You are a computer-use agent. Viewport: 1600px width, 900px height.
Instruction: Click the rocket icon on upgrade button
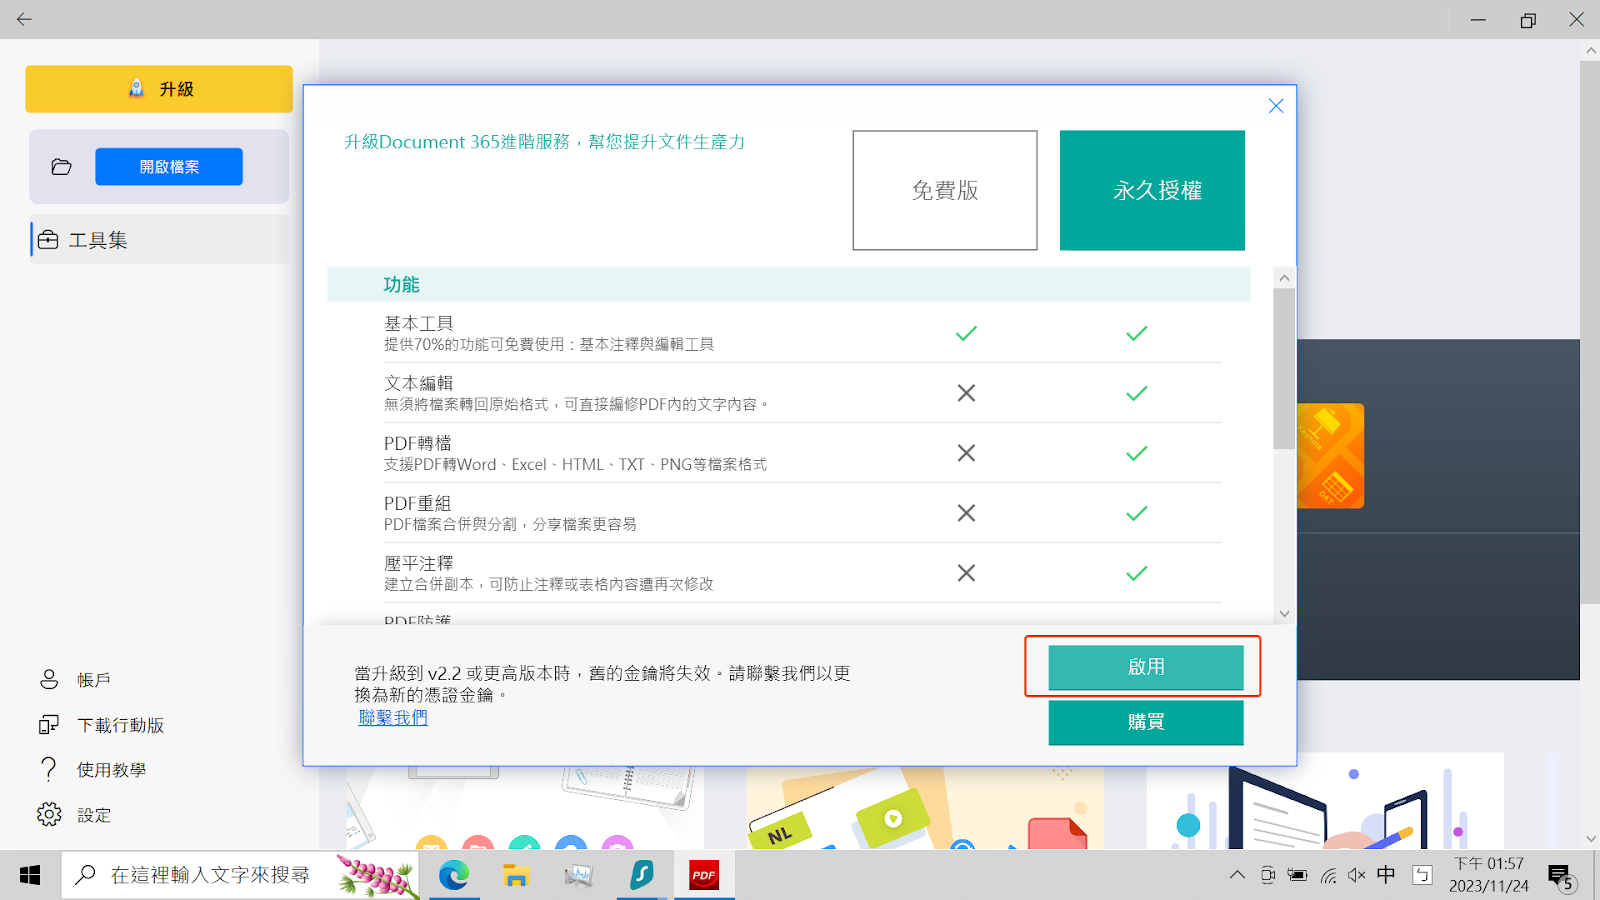pyautogui.click(x=137, y=88)
